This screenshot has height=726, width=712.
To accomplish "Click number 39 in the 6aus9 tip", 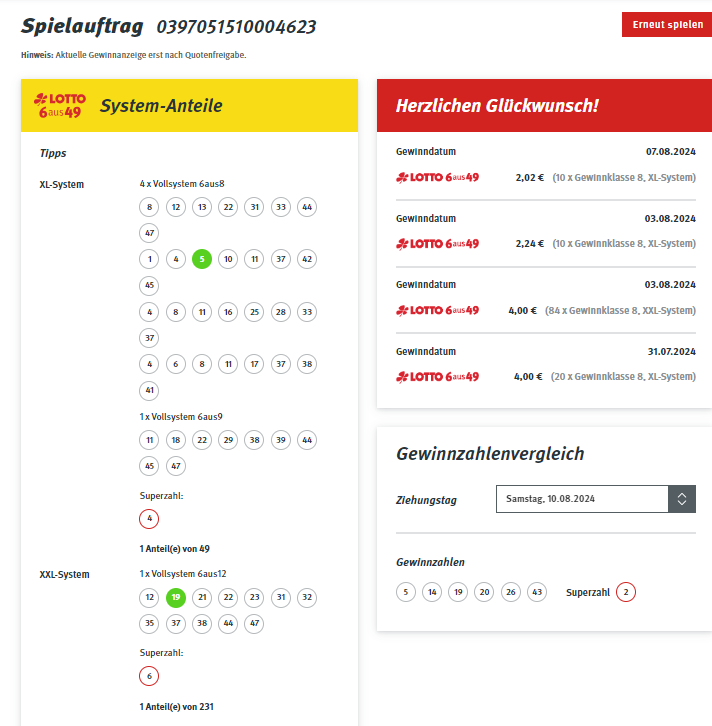I will point(281,440).
